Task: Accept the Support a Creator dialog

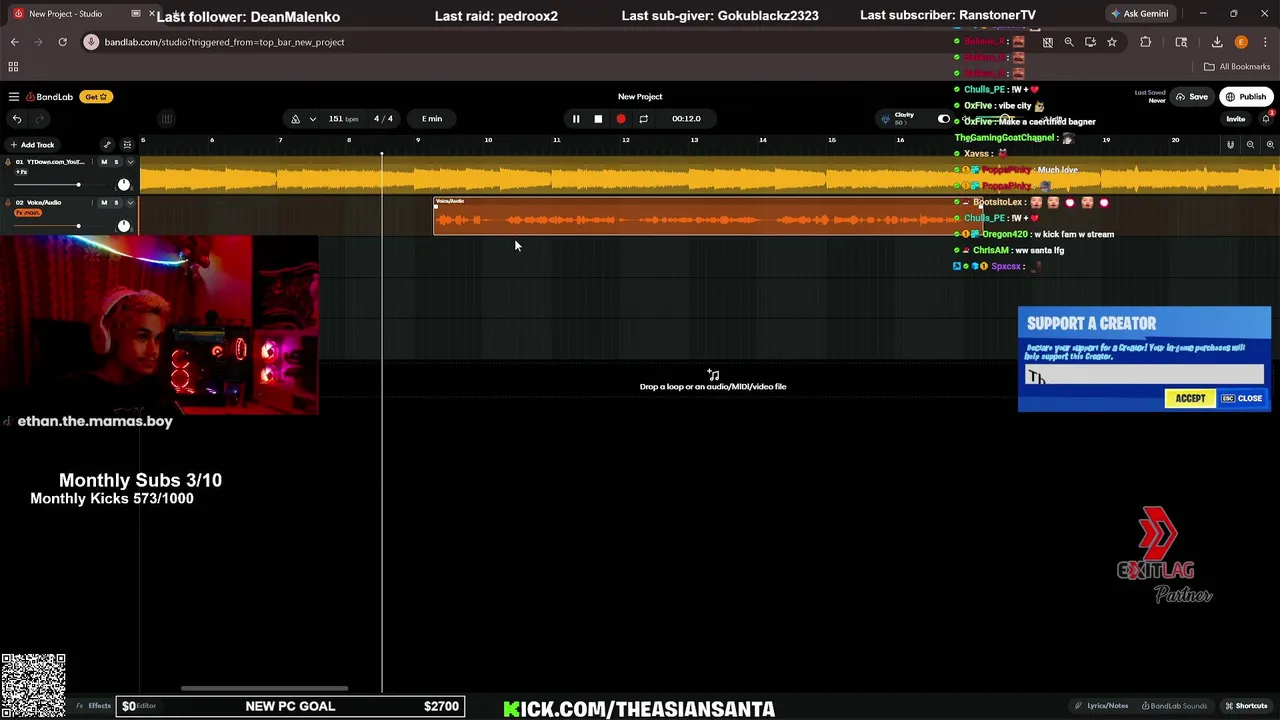Action: (1190, 399)
